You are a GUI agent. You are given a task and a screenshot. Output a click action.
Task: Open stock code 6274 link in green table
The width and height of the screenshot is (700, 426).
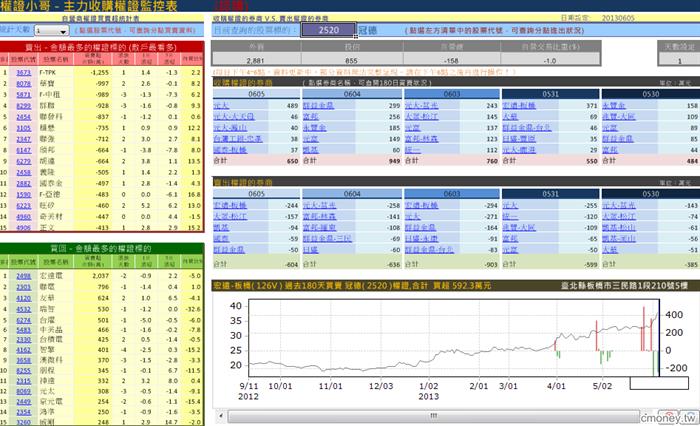[x=24, y=320]
